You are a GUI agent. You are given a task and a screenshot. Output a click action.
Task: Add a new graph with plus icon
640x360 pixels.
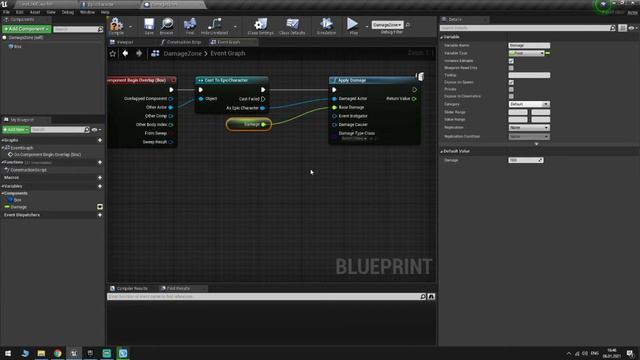100,140
